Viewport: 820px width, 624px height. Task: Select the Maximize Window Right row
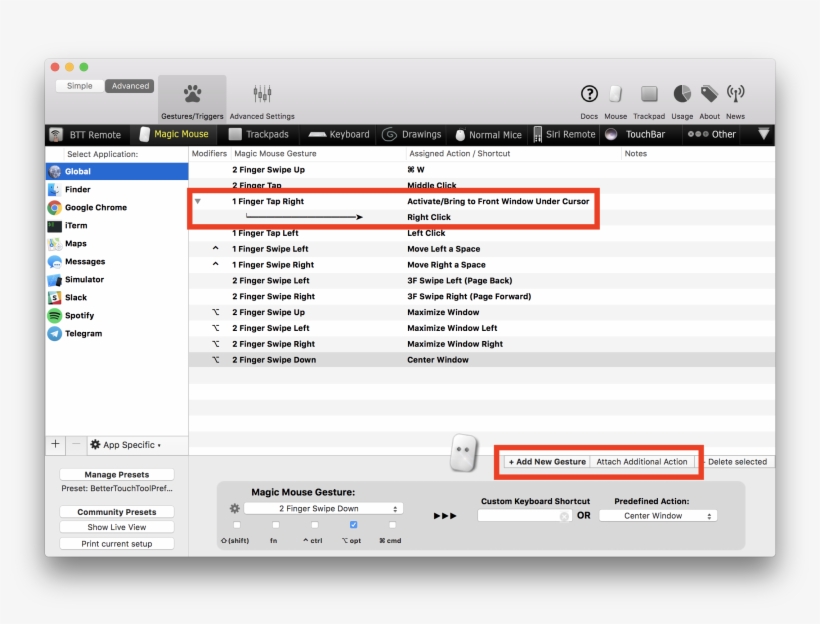(x=482, y=344)
